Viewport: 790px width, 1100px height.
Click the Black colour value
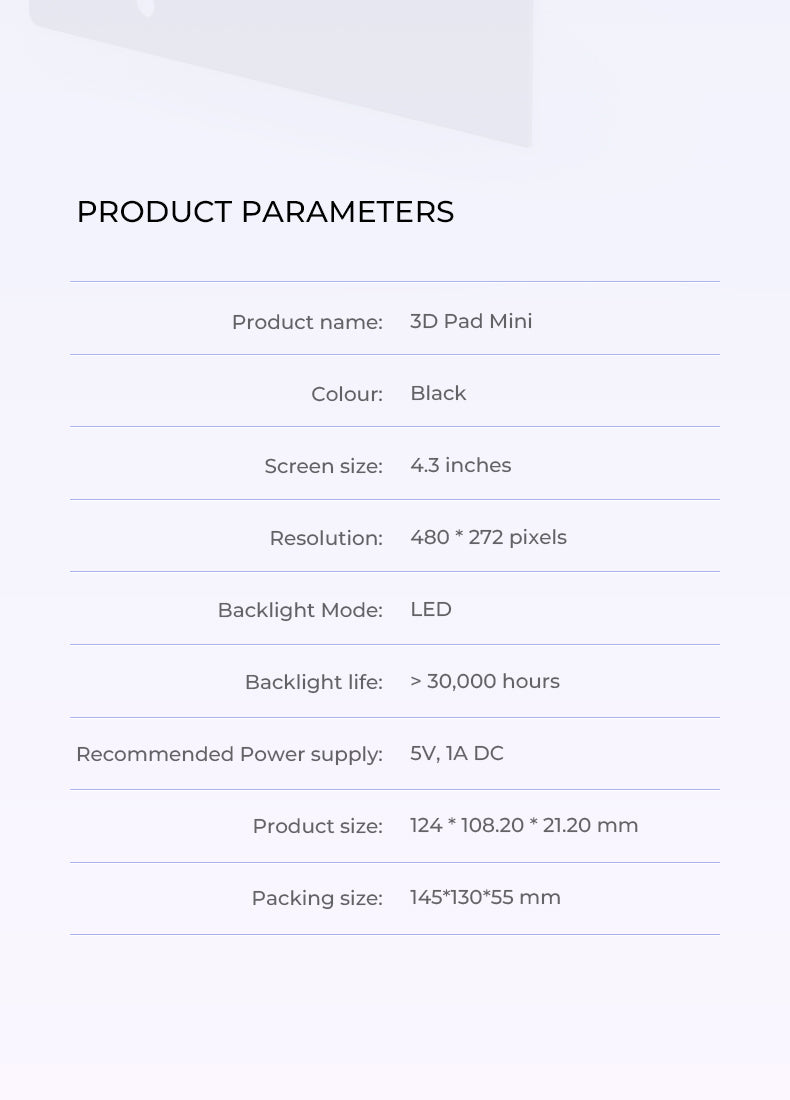tap(438, 393)
